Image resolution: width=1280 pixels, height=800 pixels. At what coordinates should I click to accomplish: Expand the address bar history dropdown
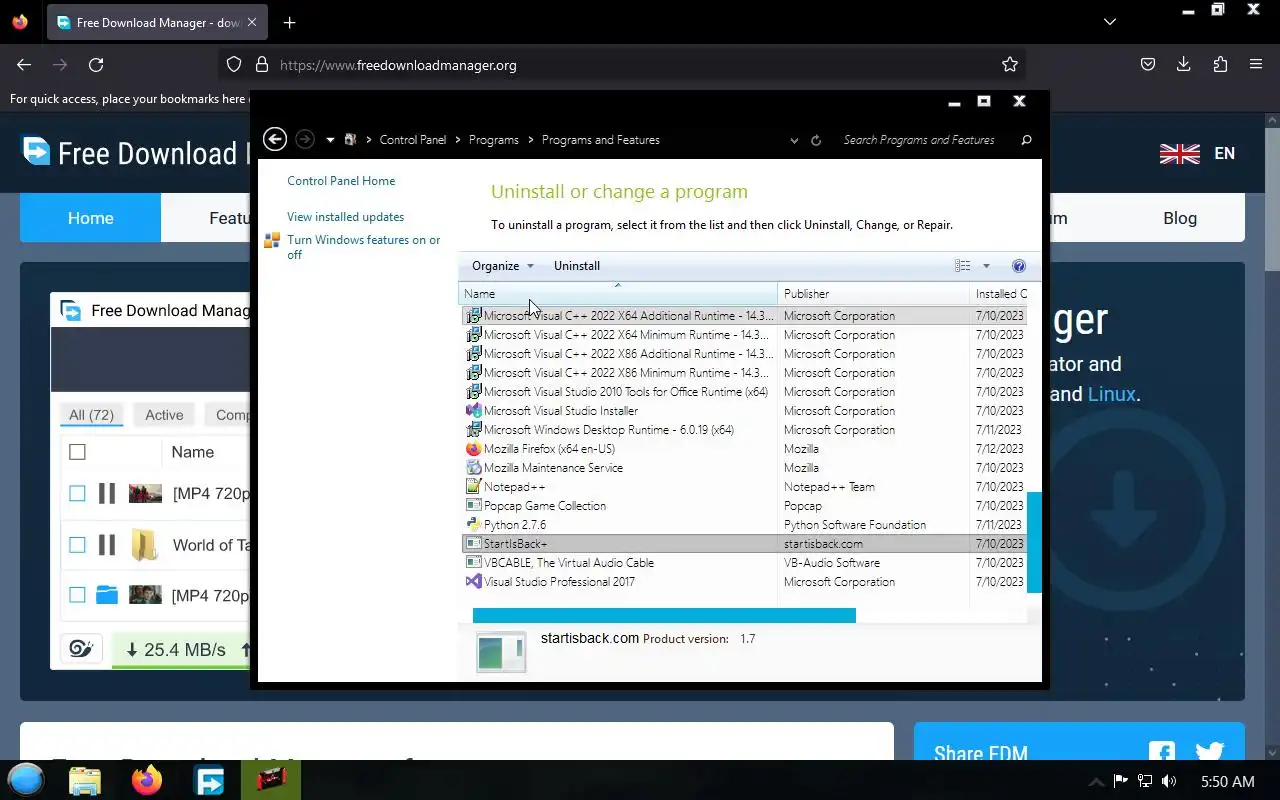click(794, 141)
